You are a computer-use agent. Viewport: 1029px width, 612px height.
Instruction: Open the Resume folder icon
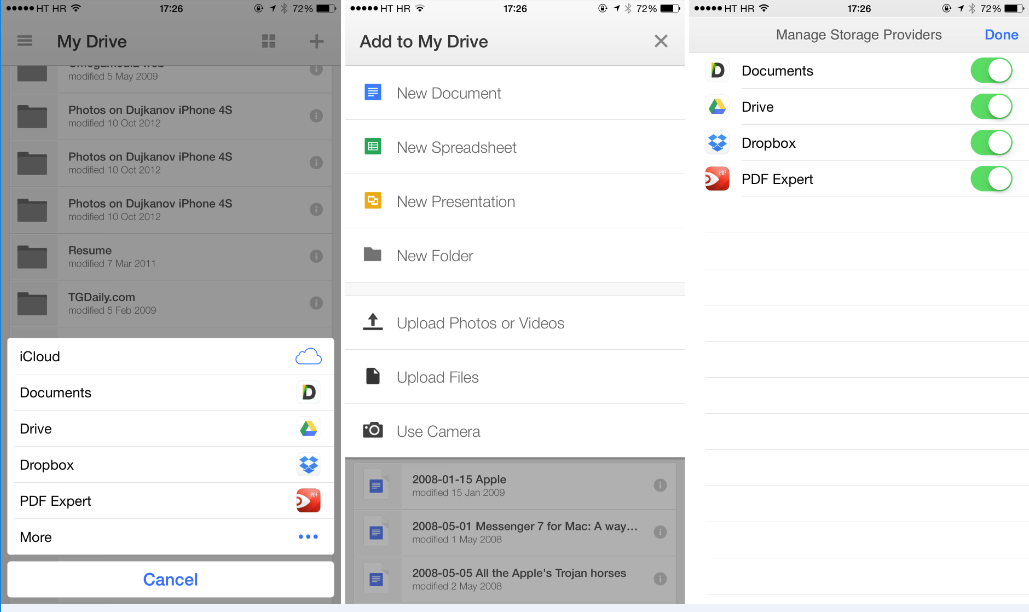click(32, 256)
